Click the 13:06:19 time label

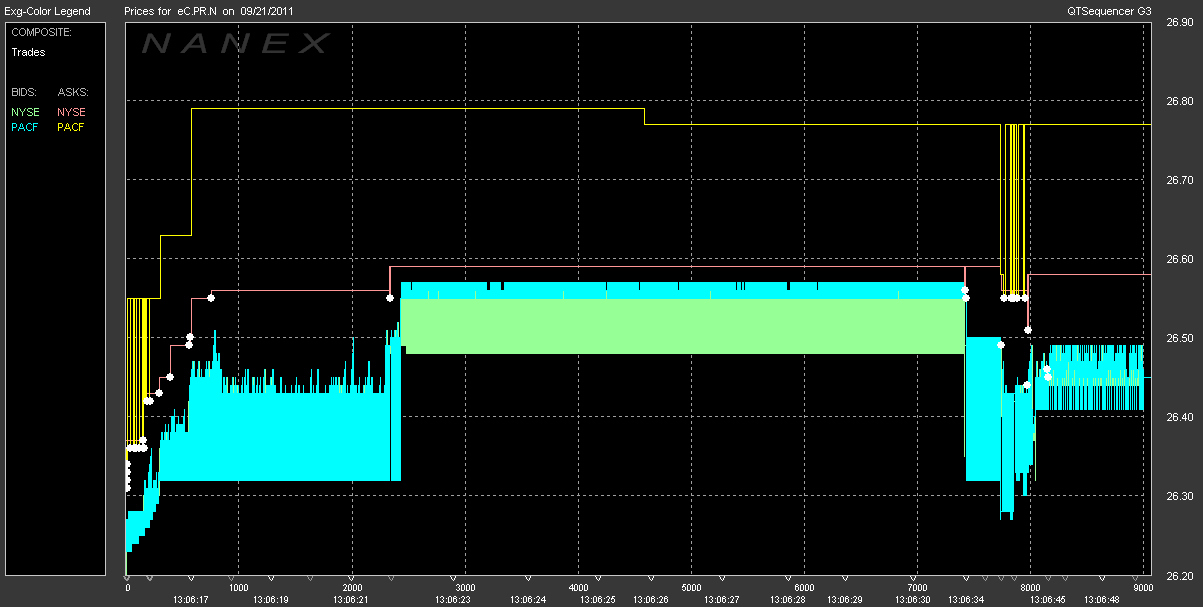269,599
